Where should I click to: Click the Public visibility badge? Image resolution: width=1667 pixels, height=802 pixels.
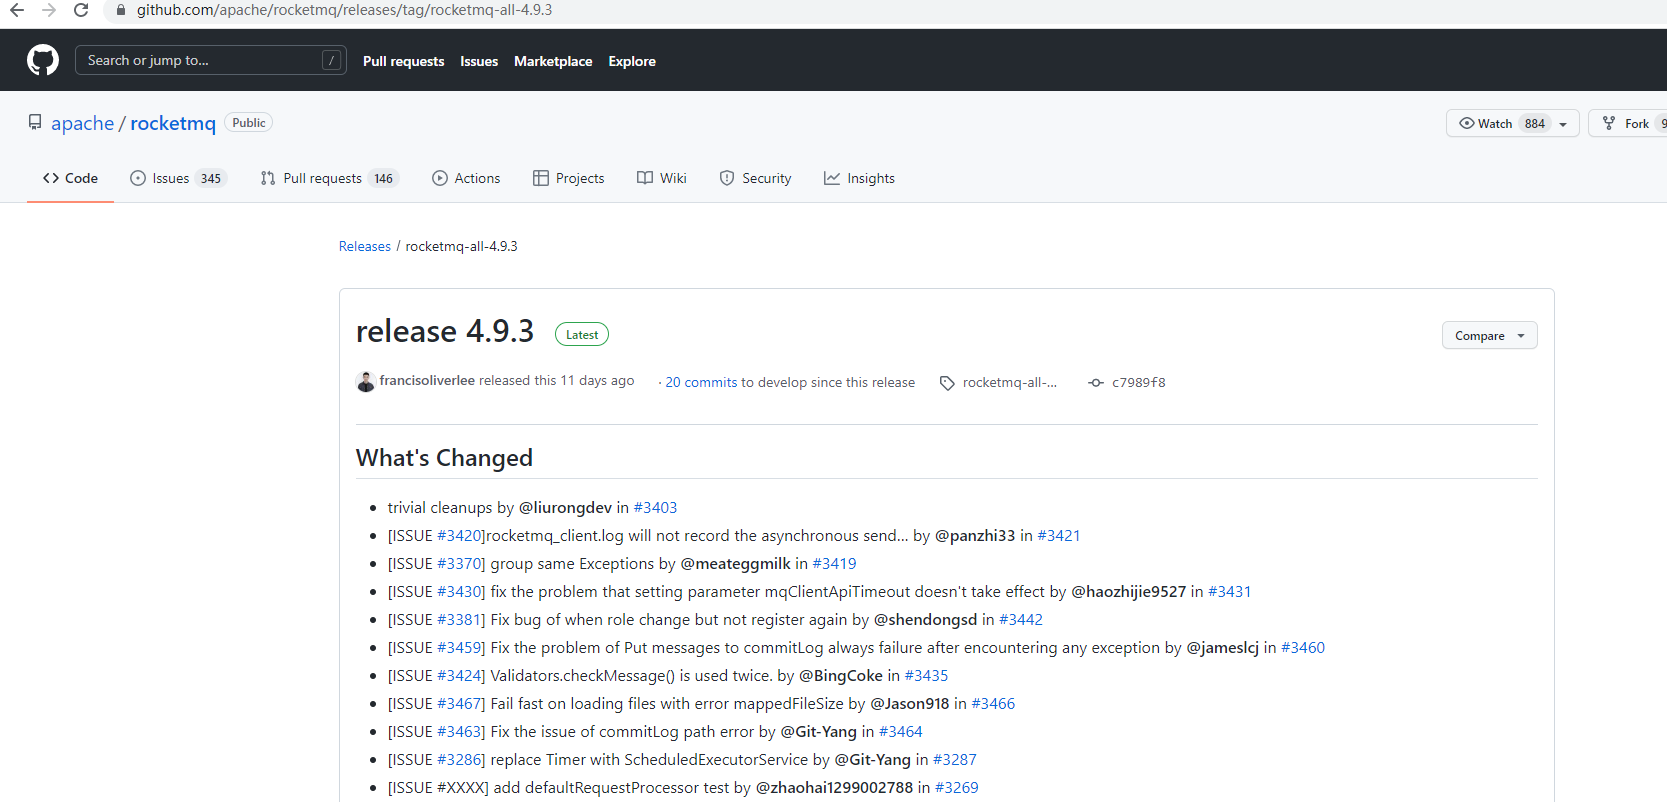249,123
